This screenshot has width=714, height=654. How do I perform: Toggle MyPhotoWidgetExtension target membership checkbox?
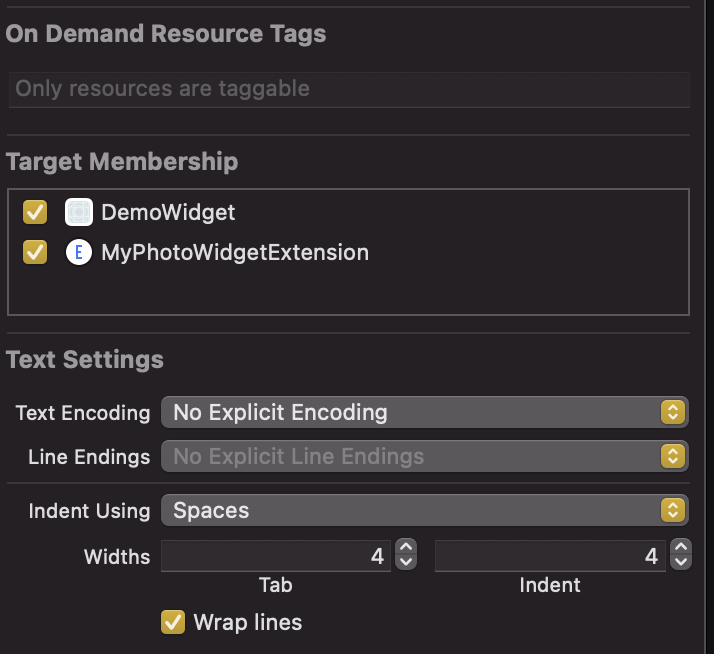(35, 252)
